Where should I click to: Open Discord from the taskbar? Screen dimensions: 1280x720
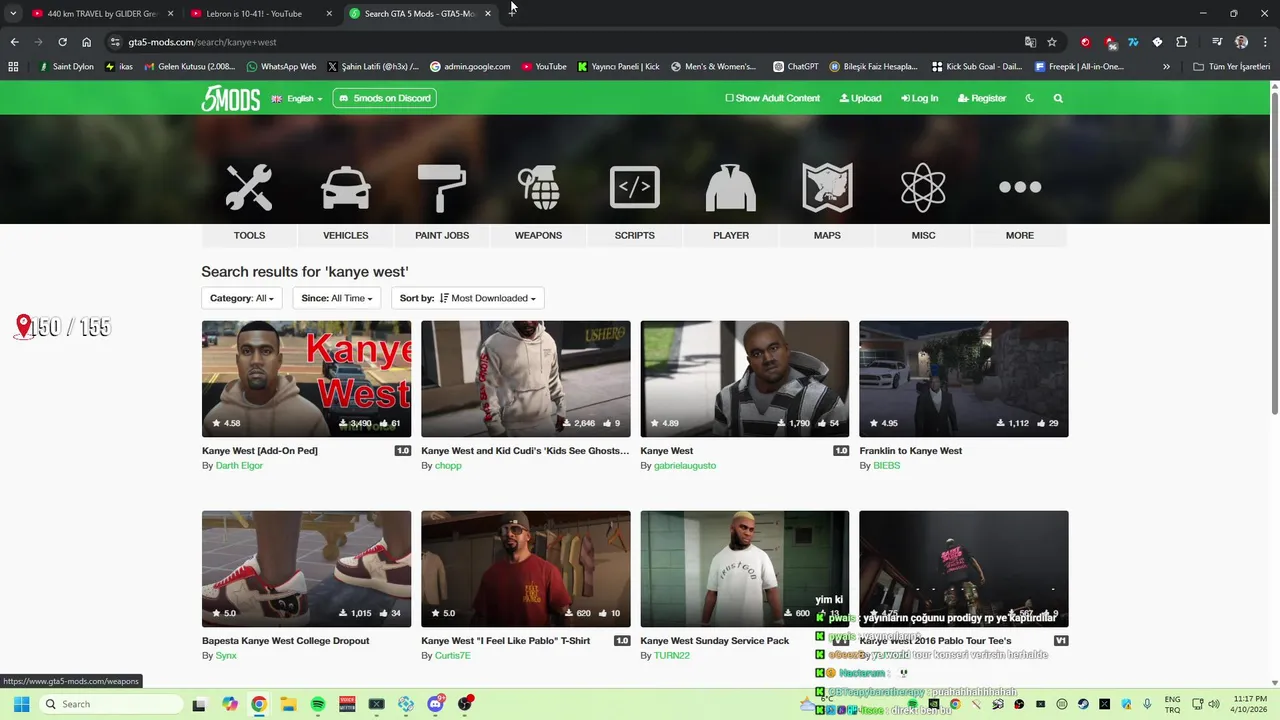click(x=435, y=704)
